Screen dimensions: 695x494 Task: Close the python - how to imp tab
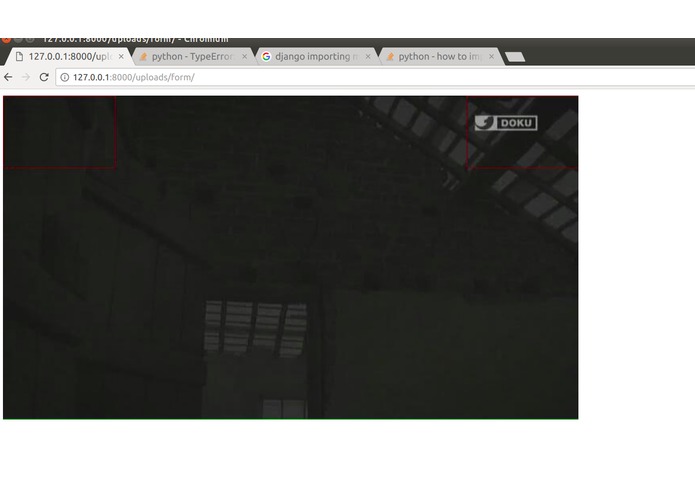[491, 57]
